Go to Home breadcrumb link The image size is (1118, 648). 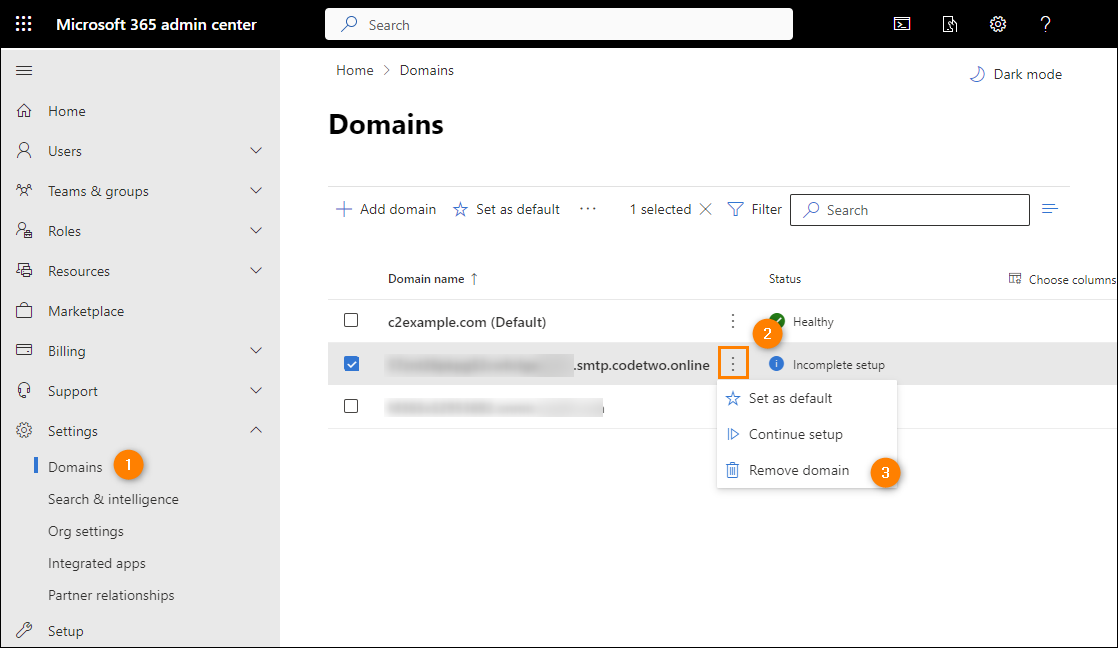(x=354, y=70)
